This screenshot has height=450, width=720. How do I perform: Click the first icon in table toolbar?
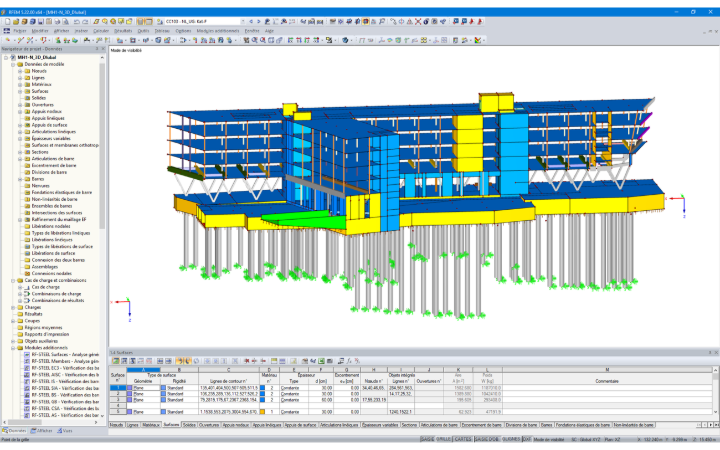coord(116,361)
